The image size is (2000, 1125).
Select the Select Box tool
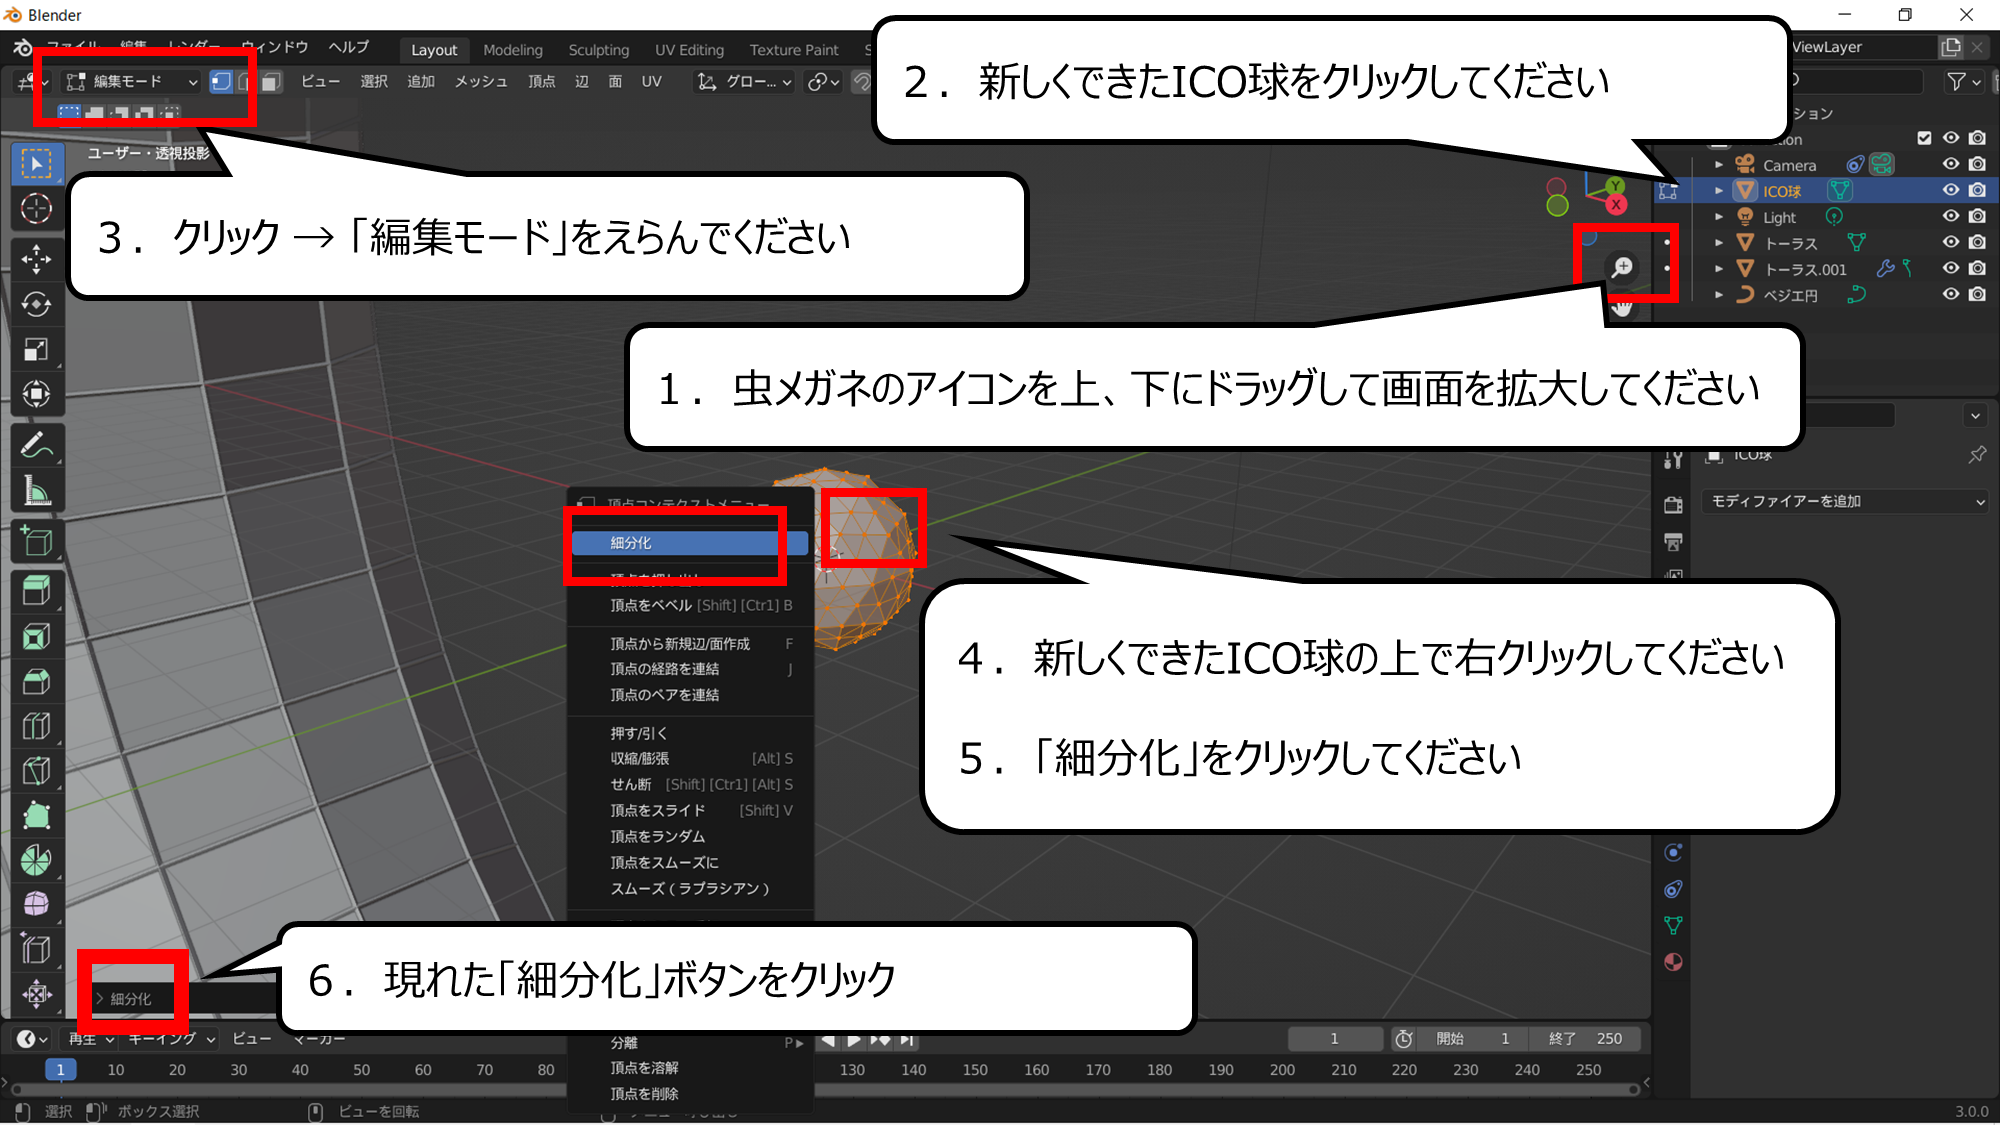(37, 163)
